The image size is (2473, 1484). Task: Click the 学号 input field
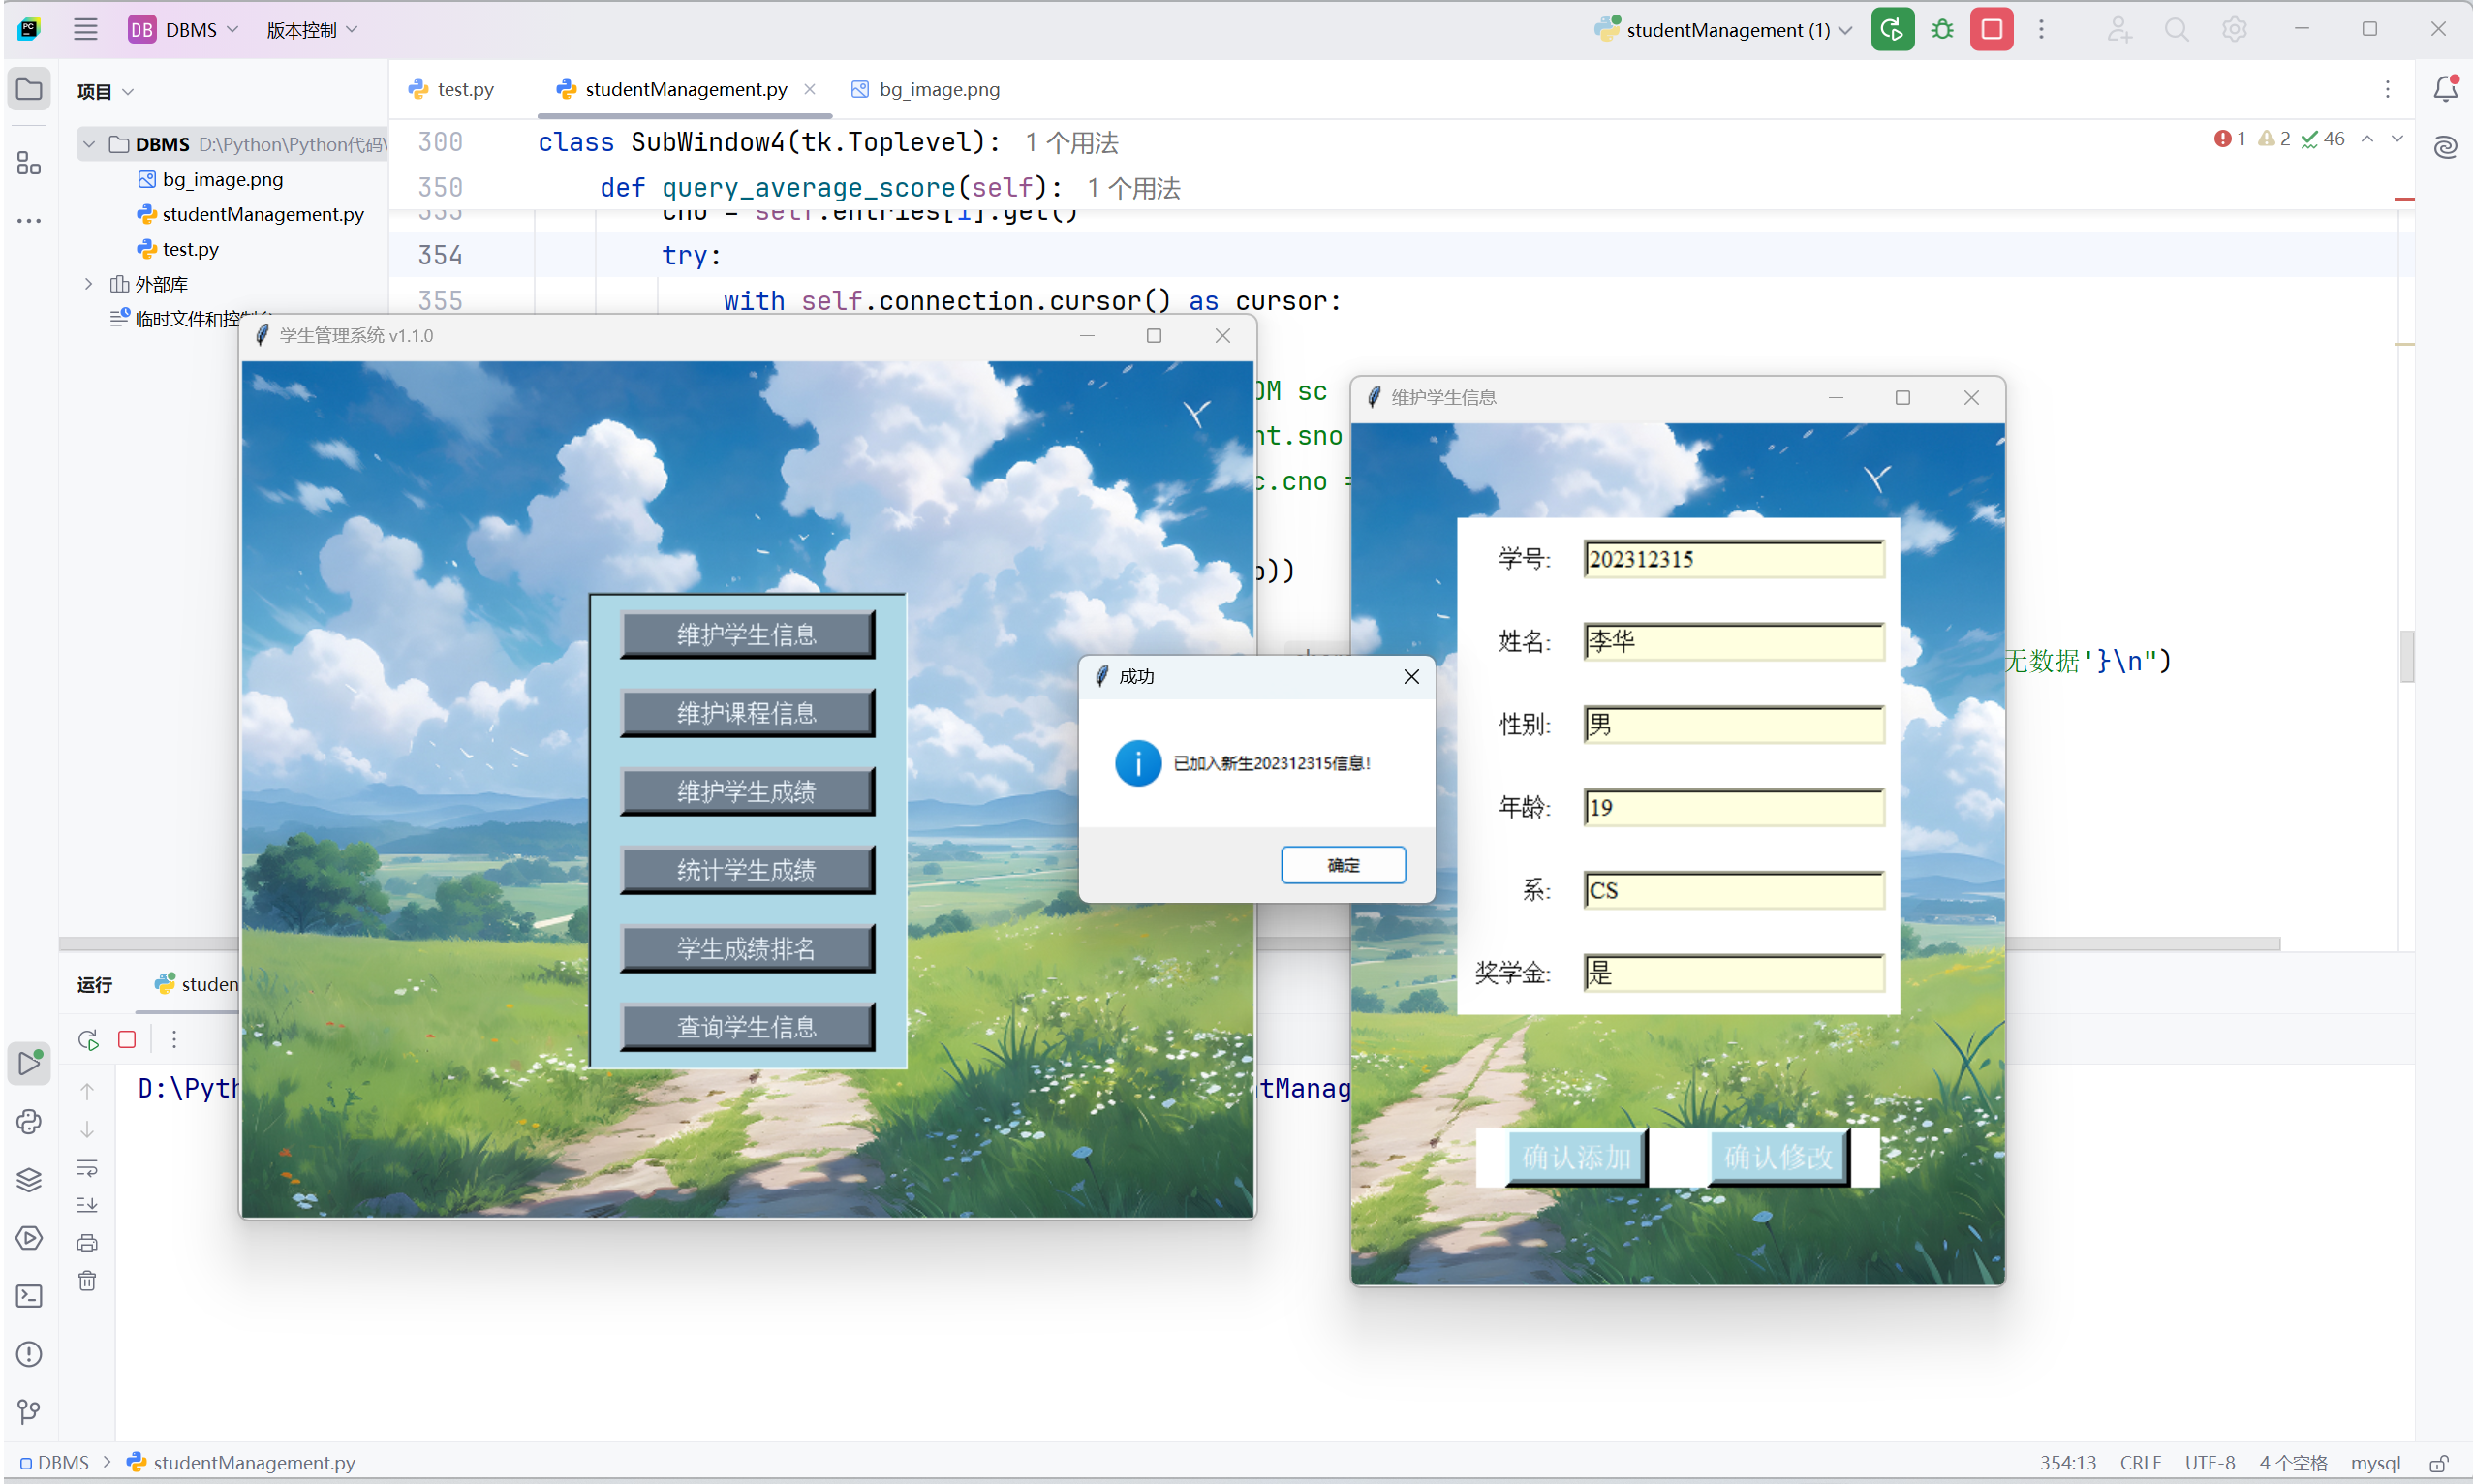1733,559
